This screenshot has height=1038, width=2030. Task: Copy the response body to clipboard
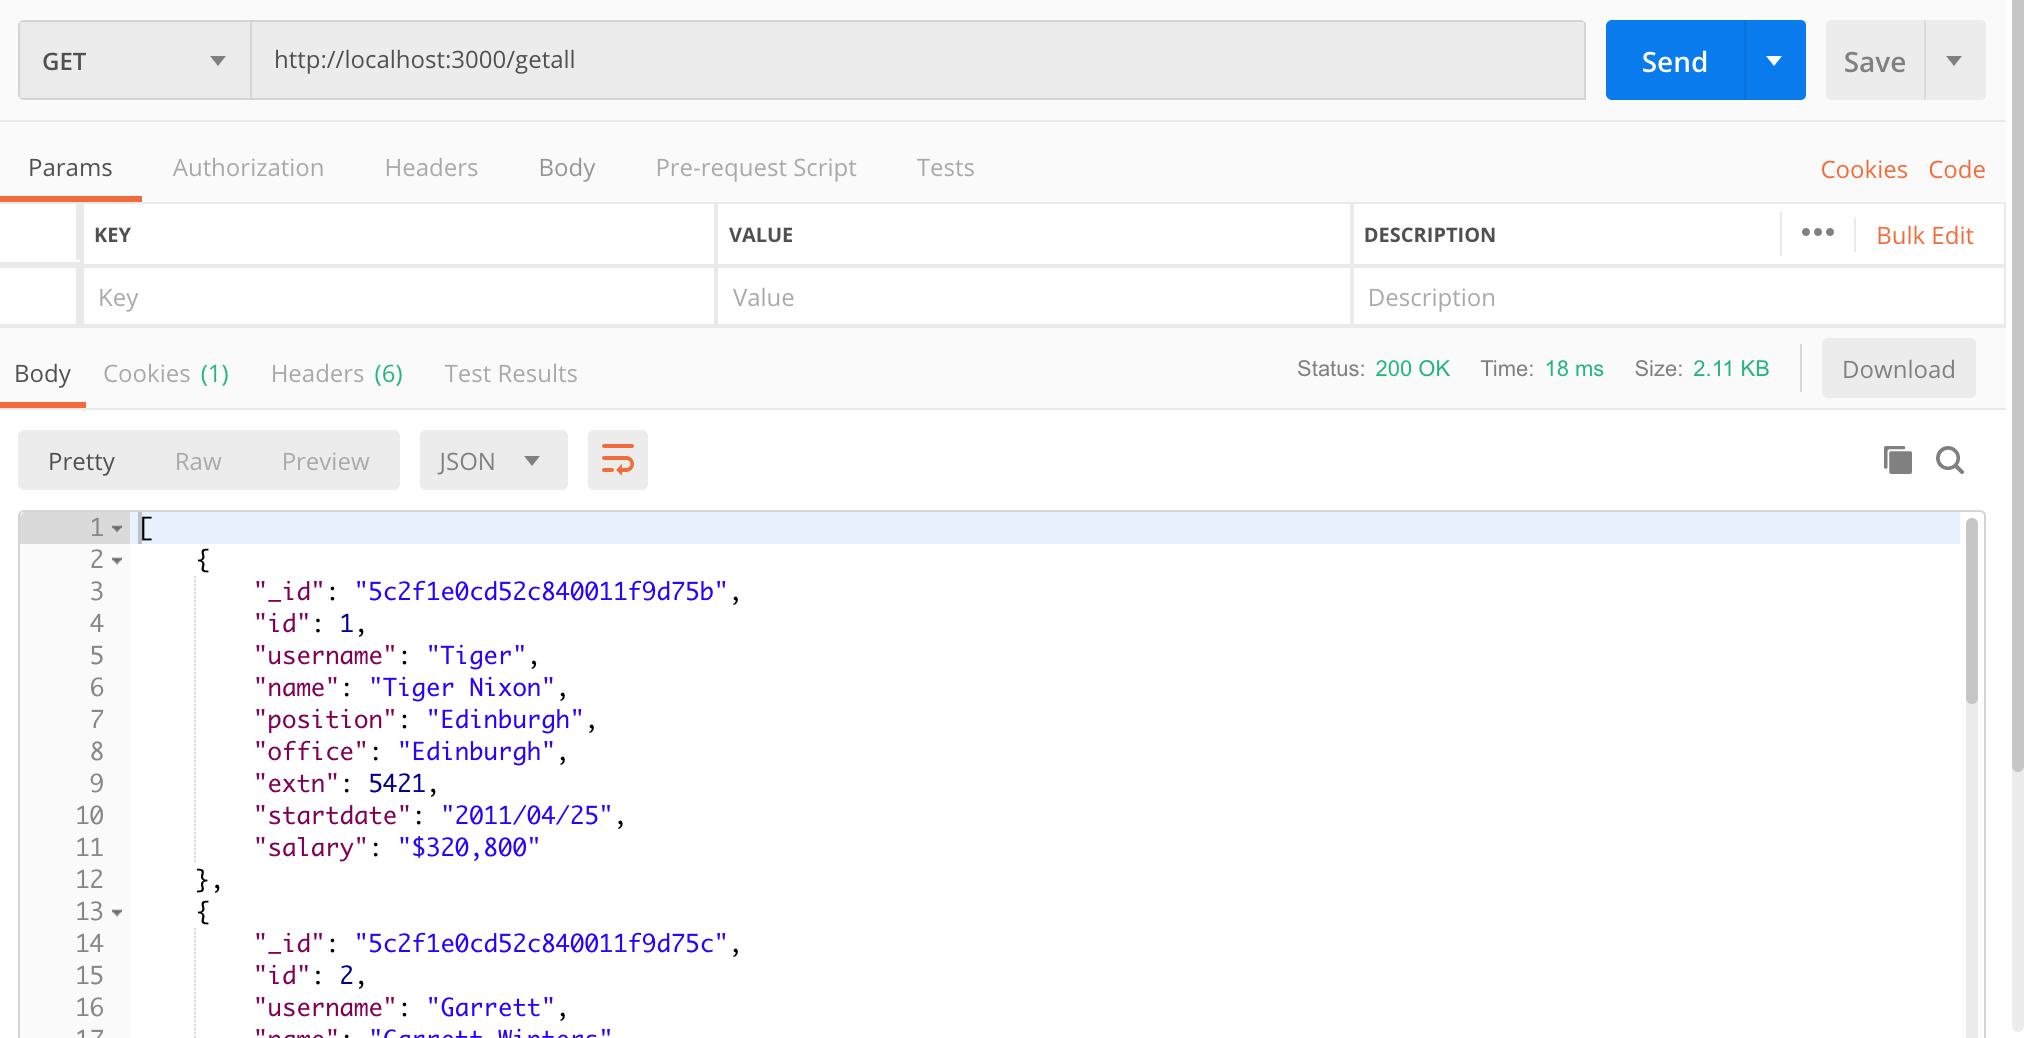point(1897,460)
